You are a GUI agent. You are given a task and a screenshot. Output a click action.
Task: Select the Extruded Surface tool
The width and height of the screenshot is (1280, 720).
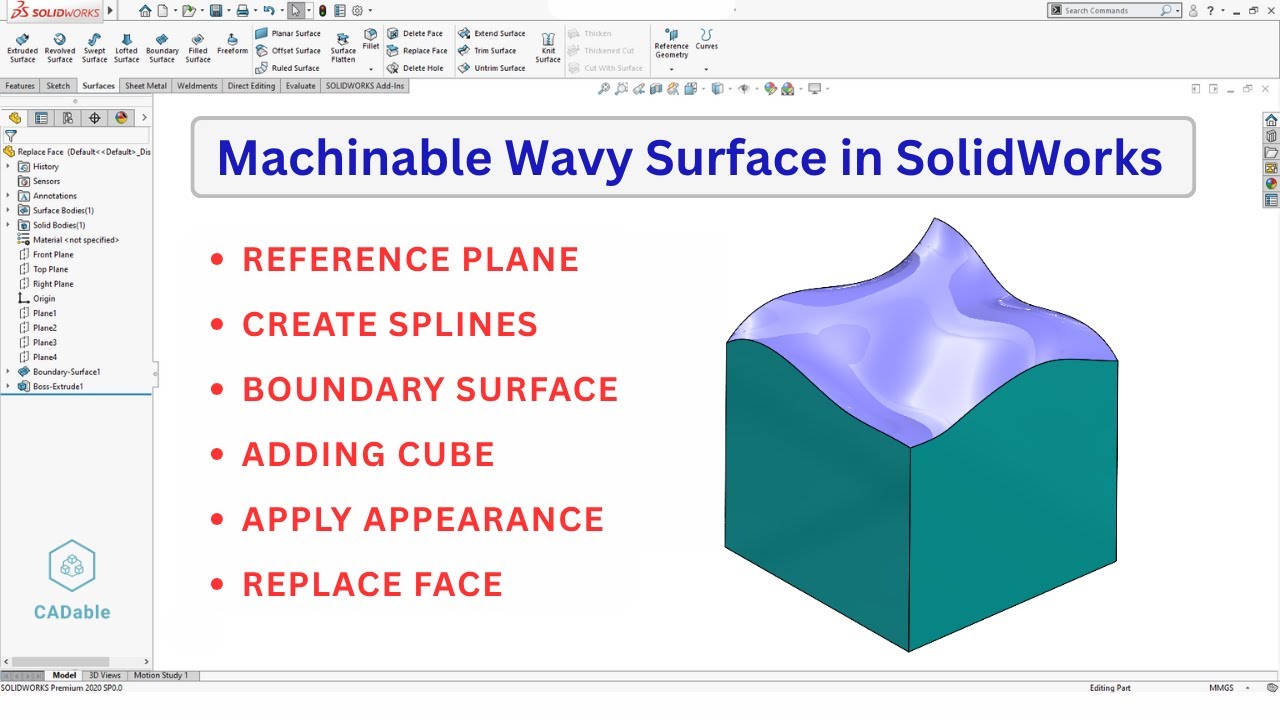coord(22,48)
